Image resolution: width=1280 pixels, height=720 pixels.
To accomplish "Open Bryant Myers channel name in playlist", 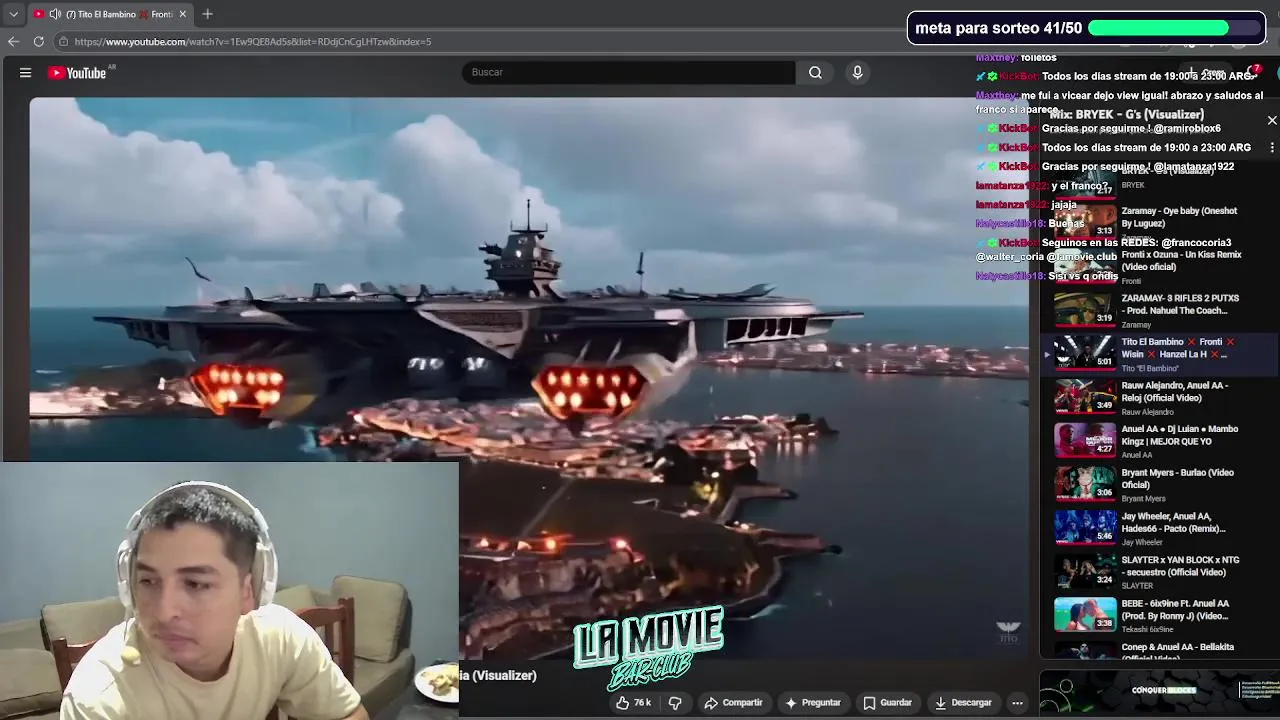I will (x=1144, y=499).
